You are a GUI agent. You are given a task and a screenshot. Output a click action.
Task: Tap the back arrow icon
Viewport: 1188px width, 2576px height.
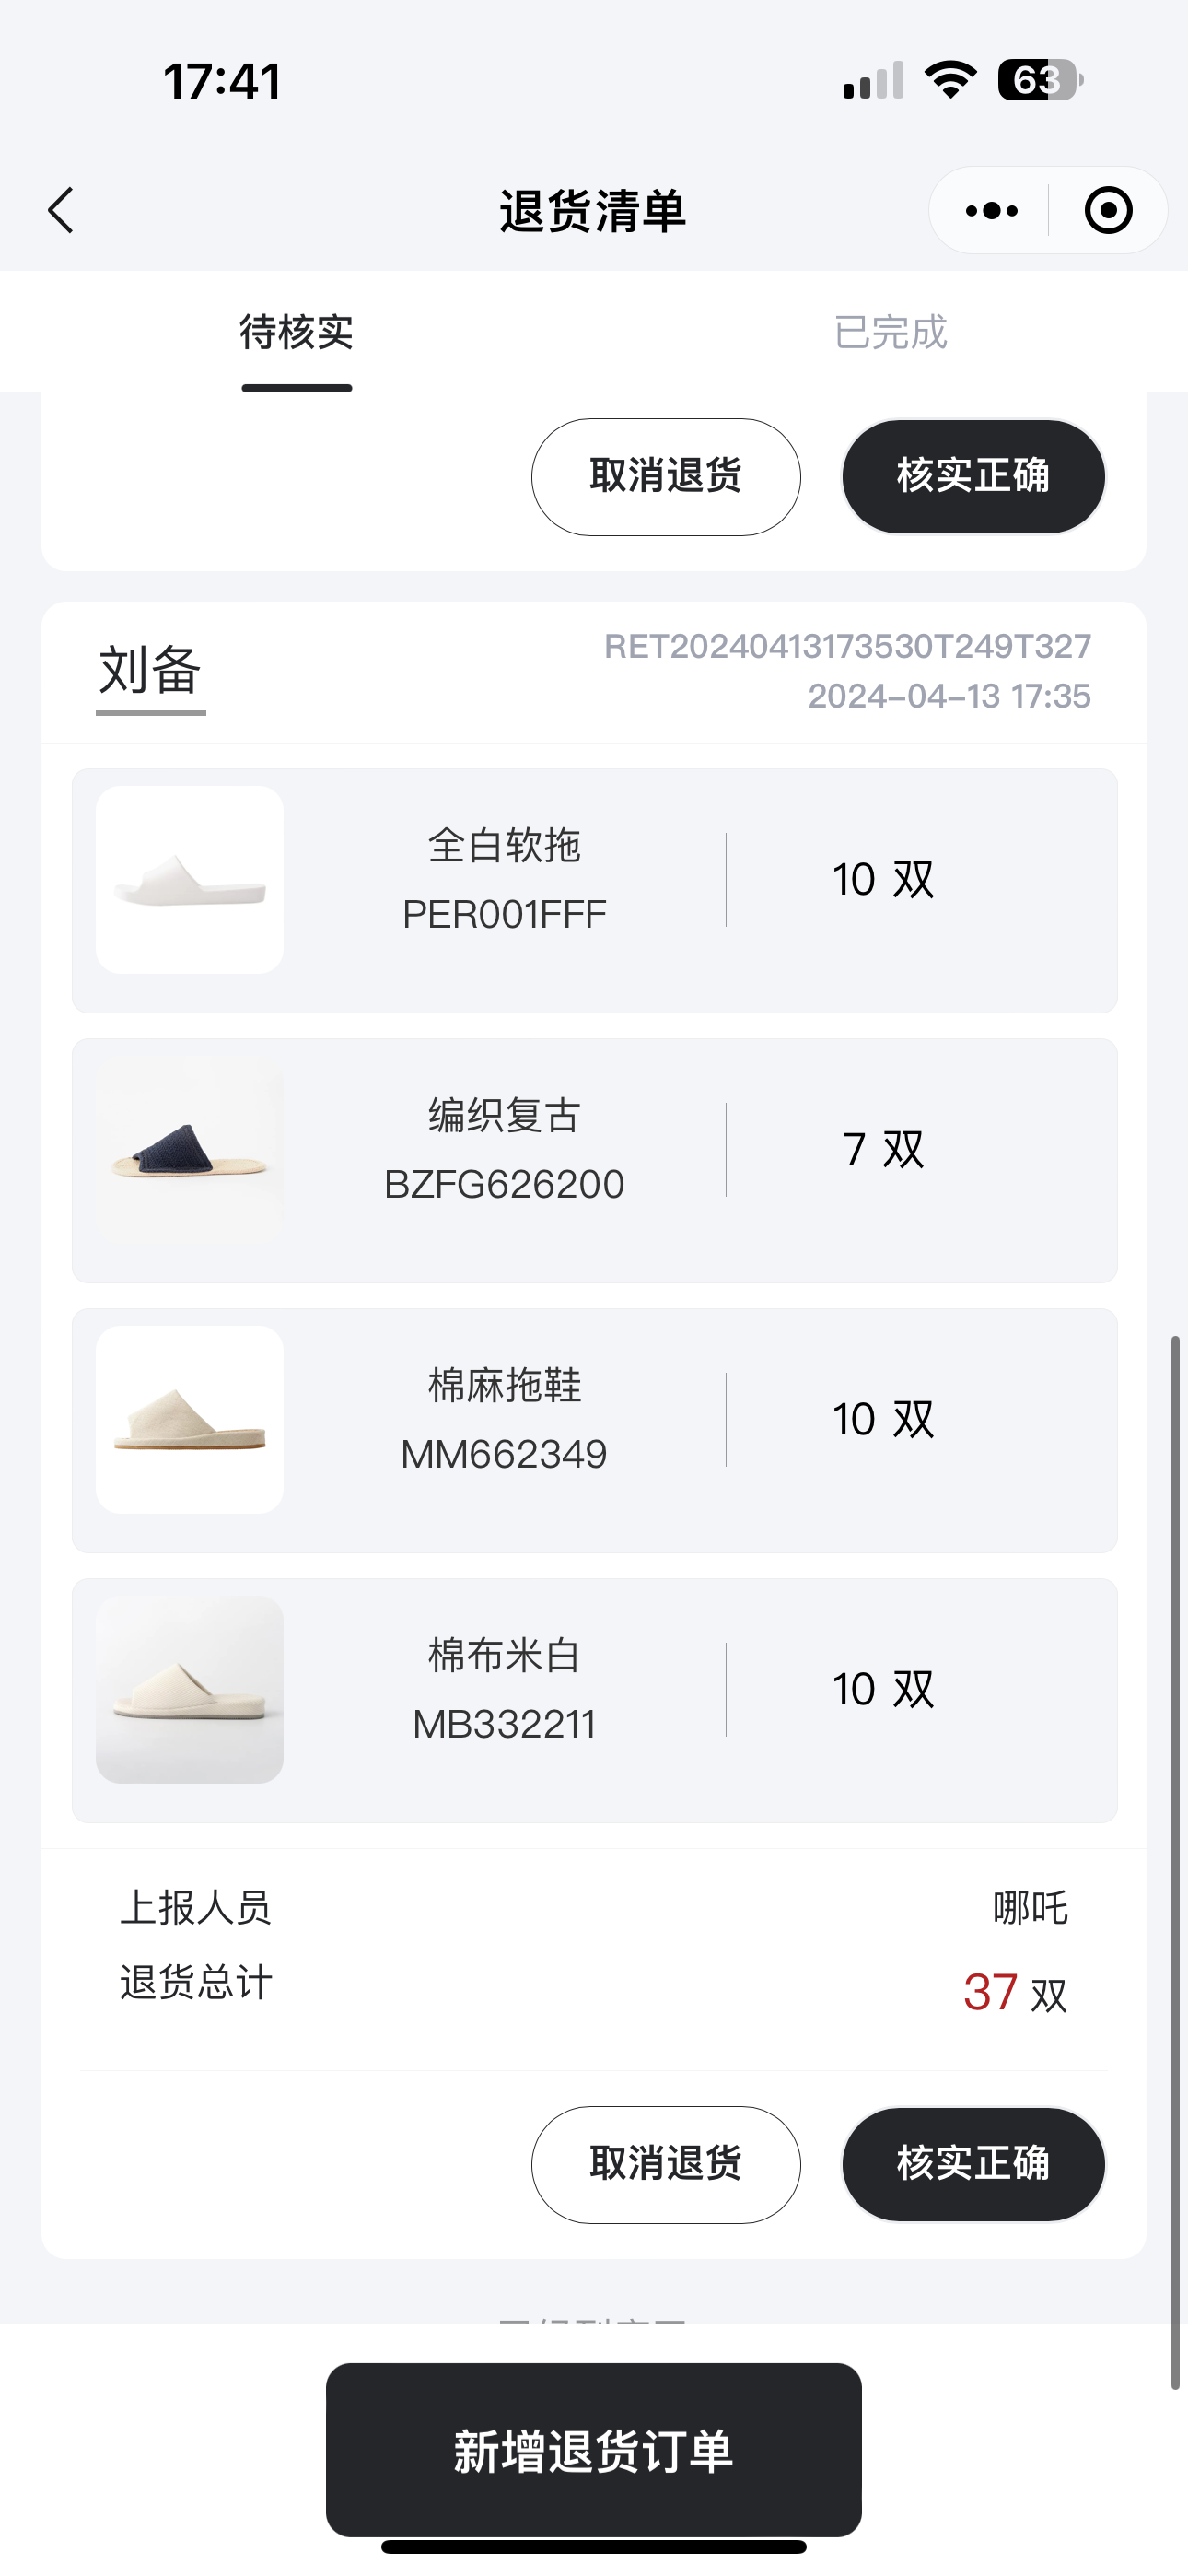(x=62, y=210)
